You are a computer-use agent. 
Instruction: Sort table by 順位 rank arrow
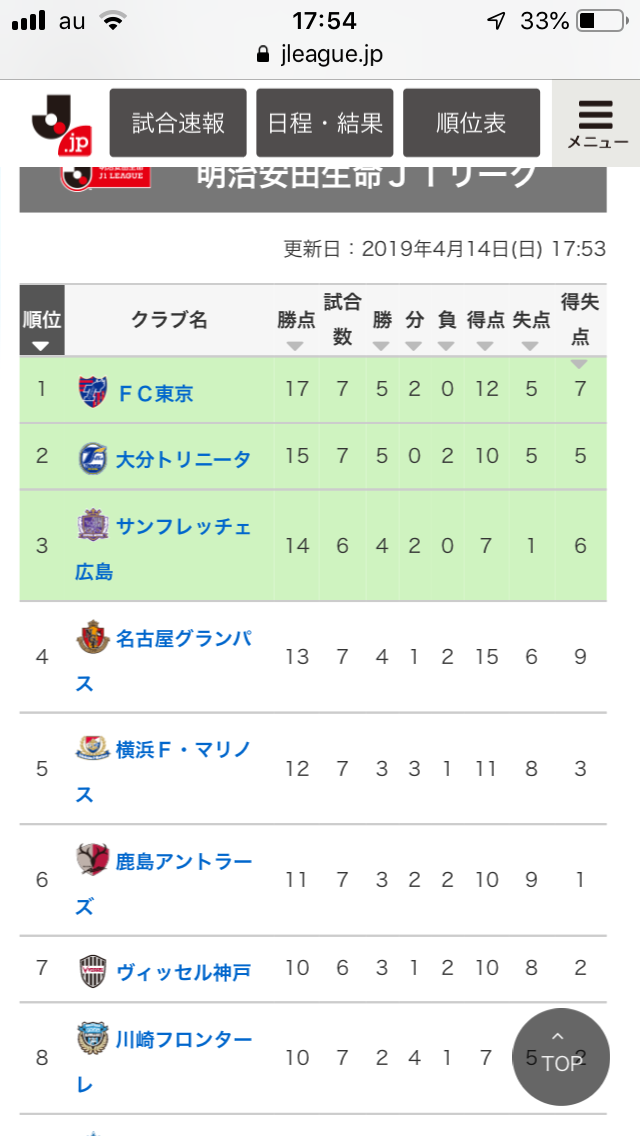(42, 346)
